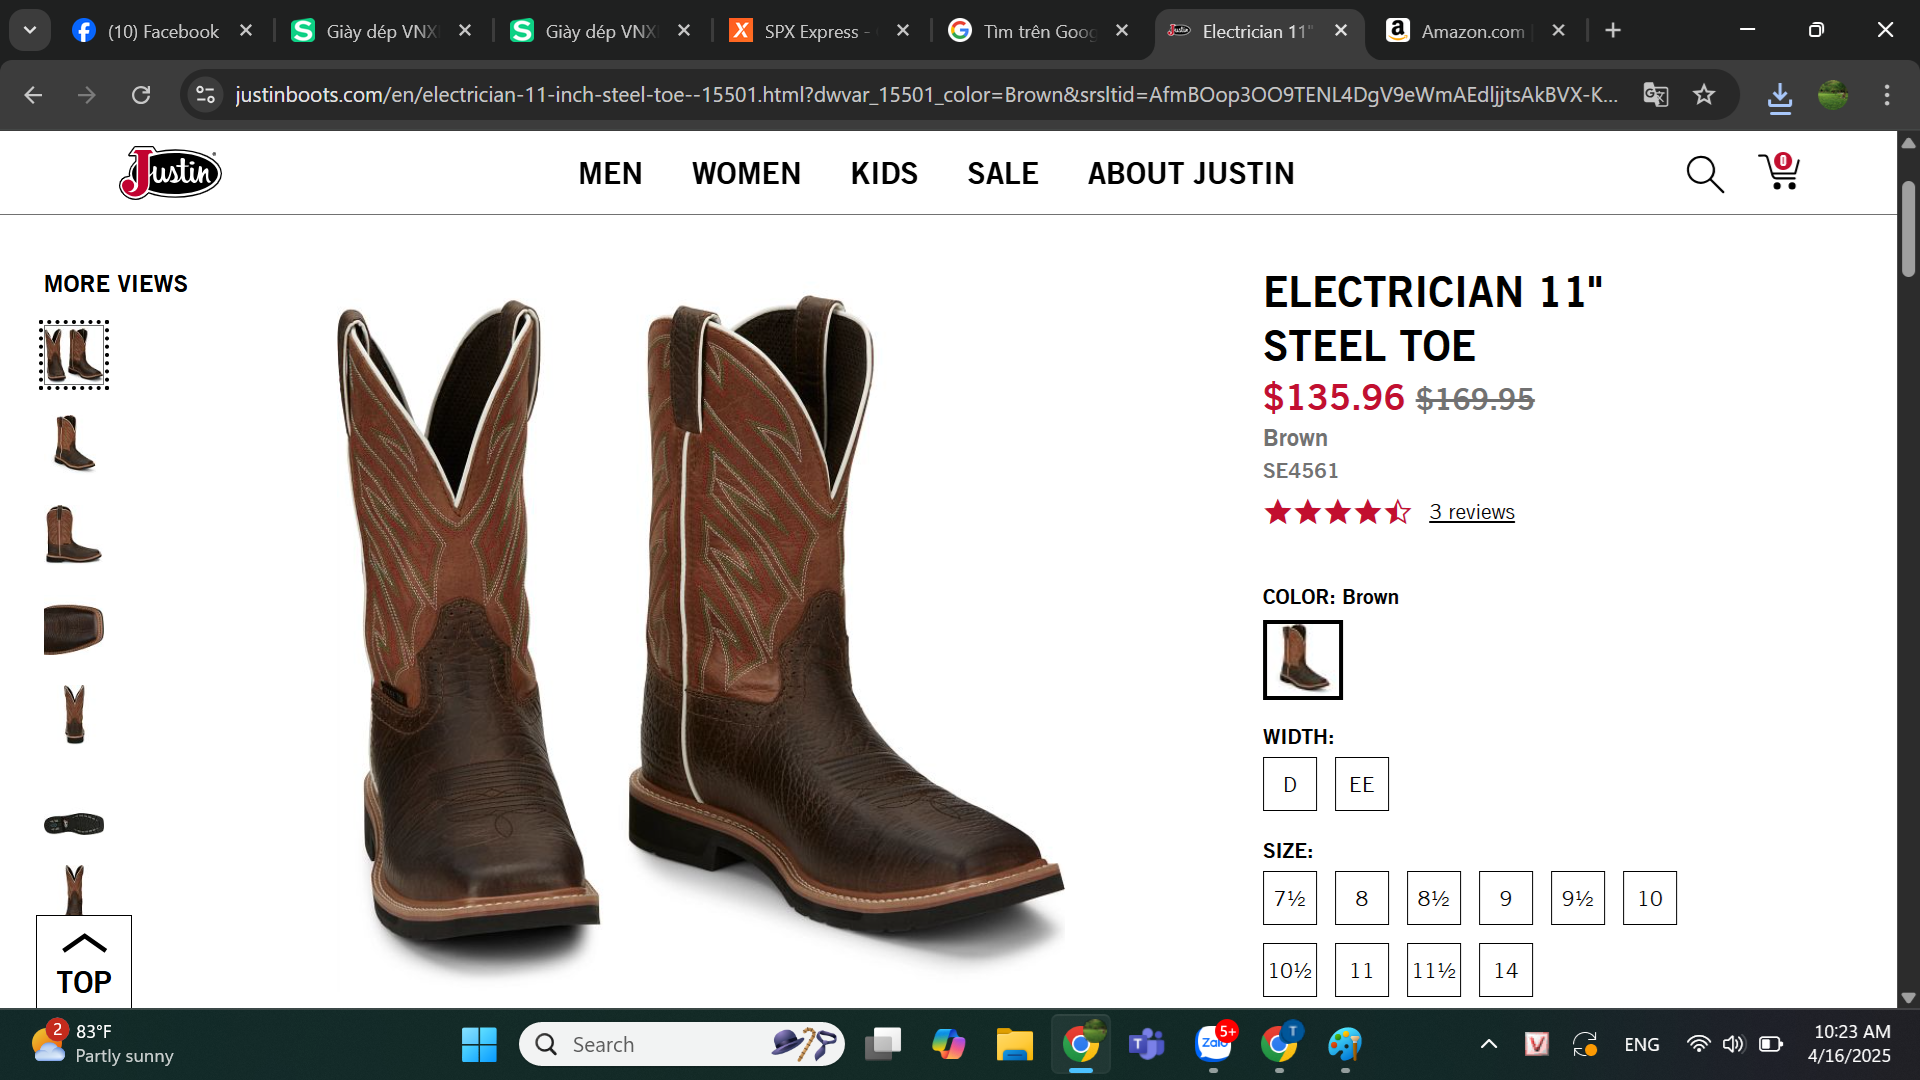This screenshot has height=1080, width=1920.
Task: Open view site information icon
Action: (x=205, y=95)
